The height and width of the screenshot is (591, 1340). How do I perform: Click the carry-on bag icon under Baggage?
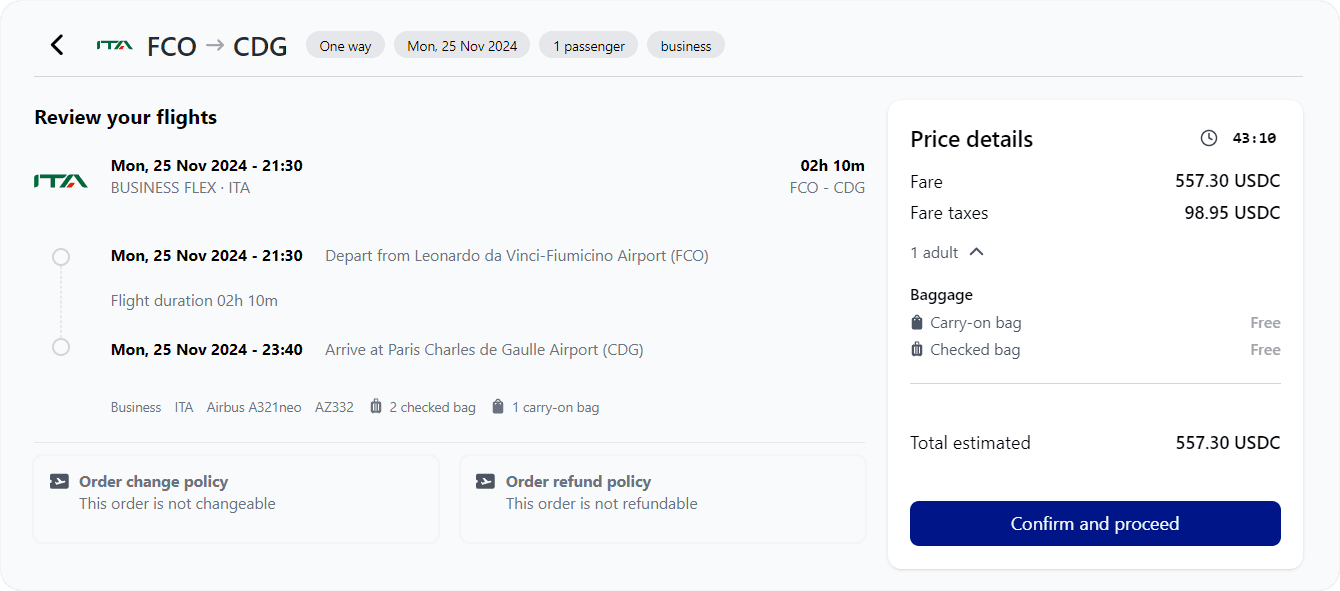tap(916, 322)
